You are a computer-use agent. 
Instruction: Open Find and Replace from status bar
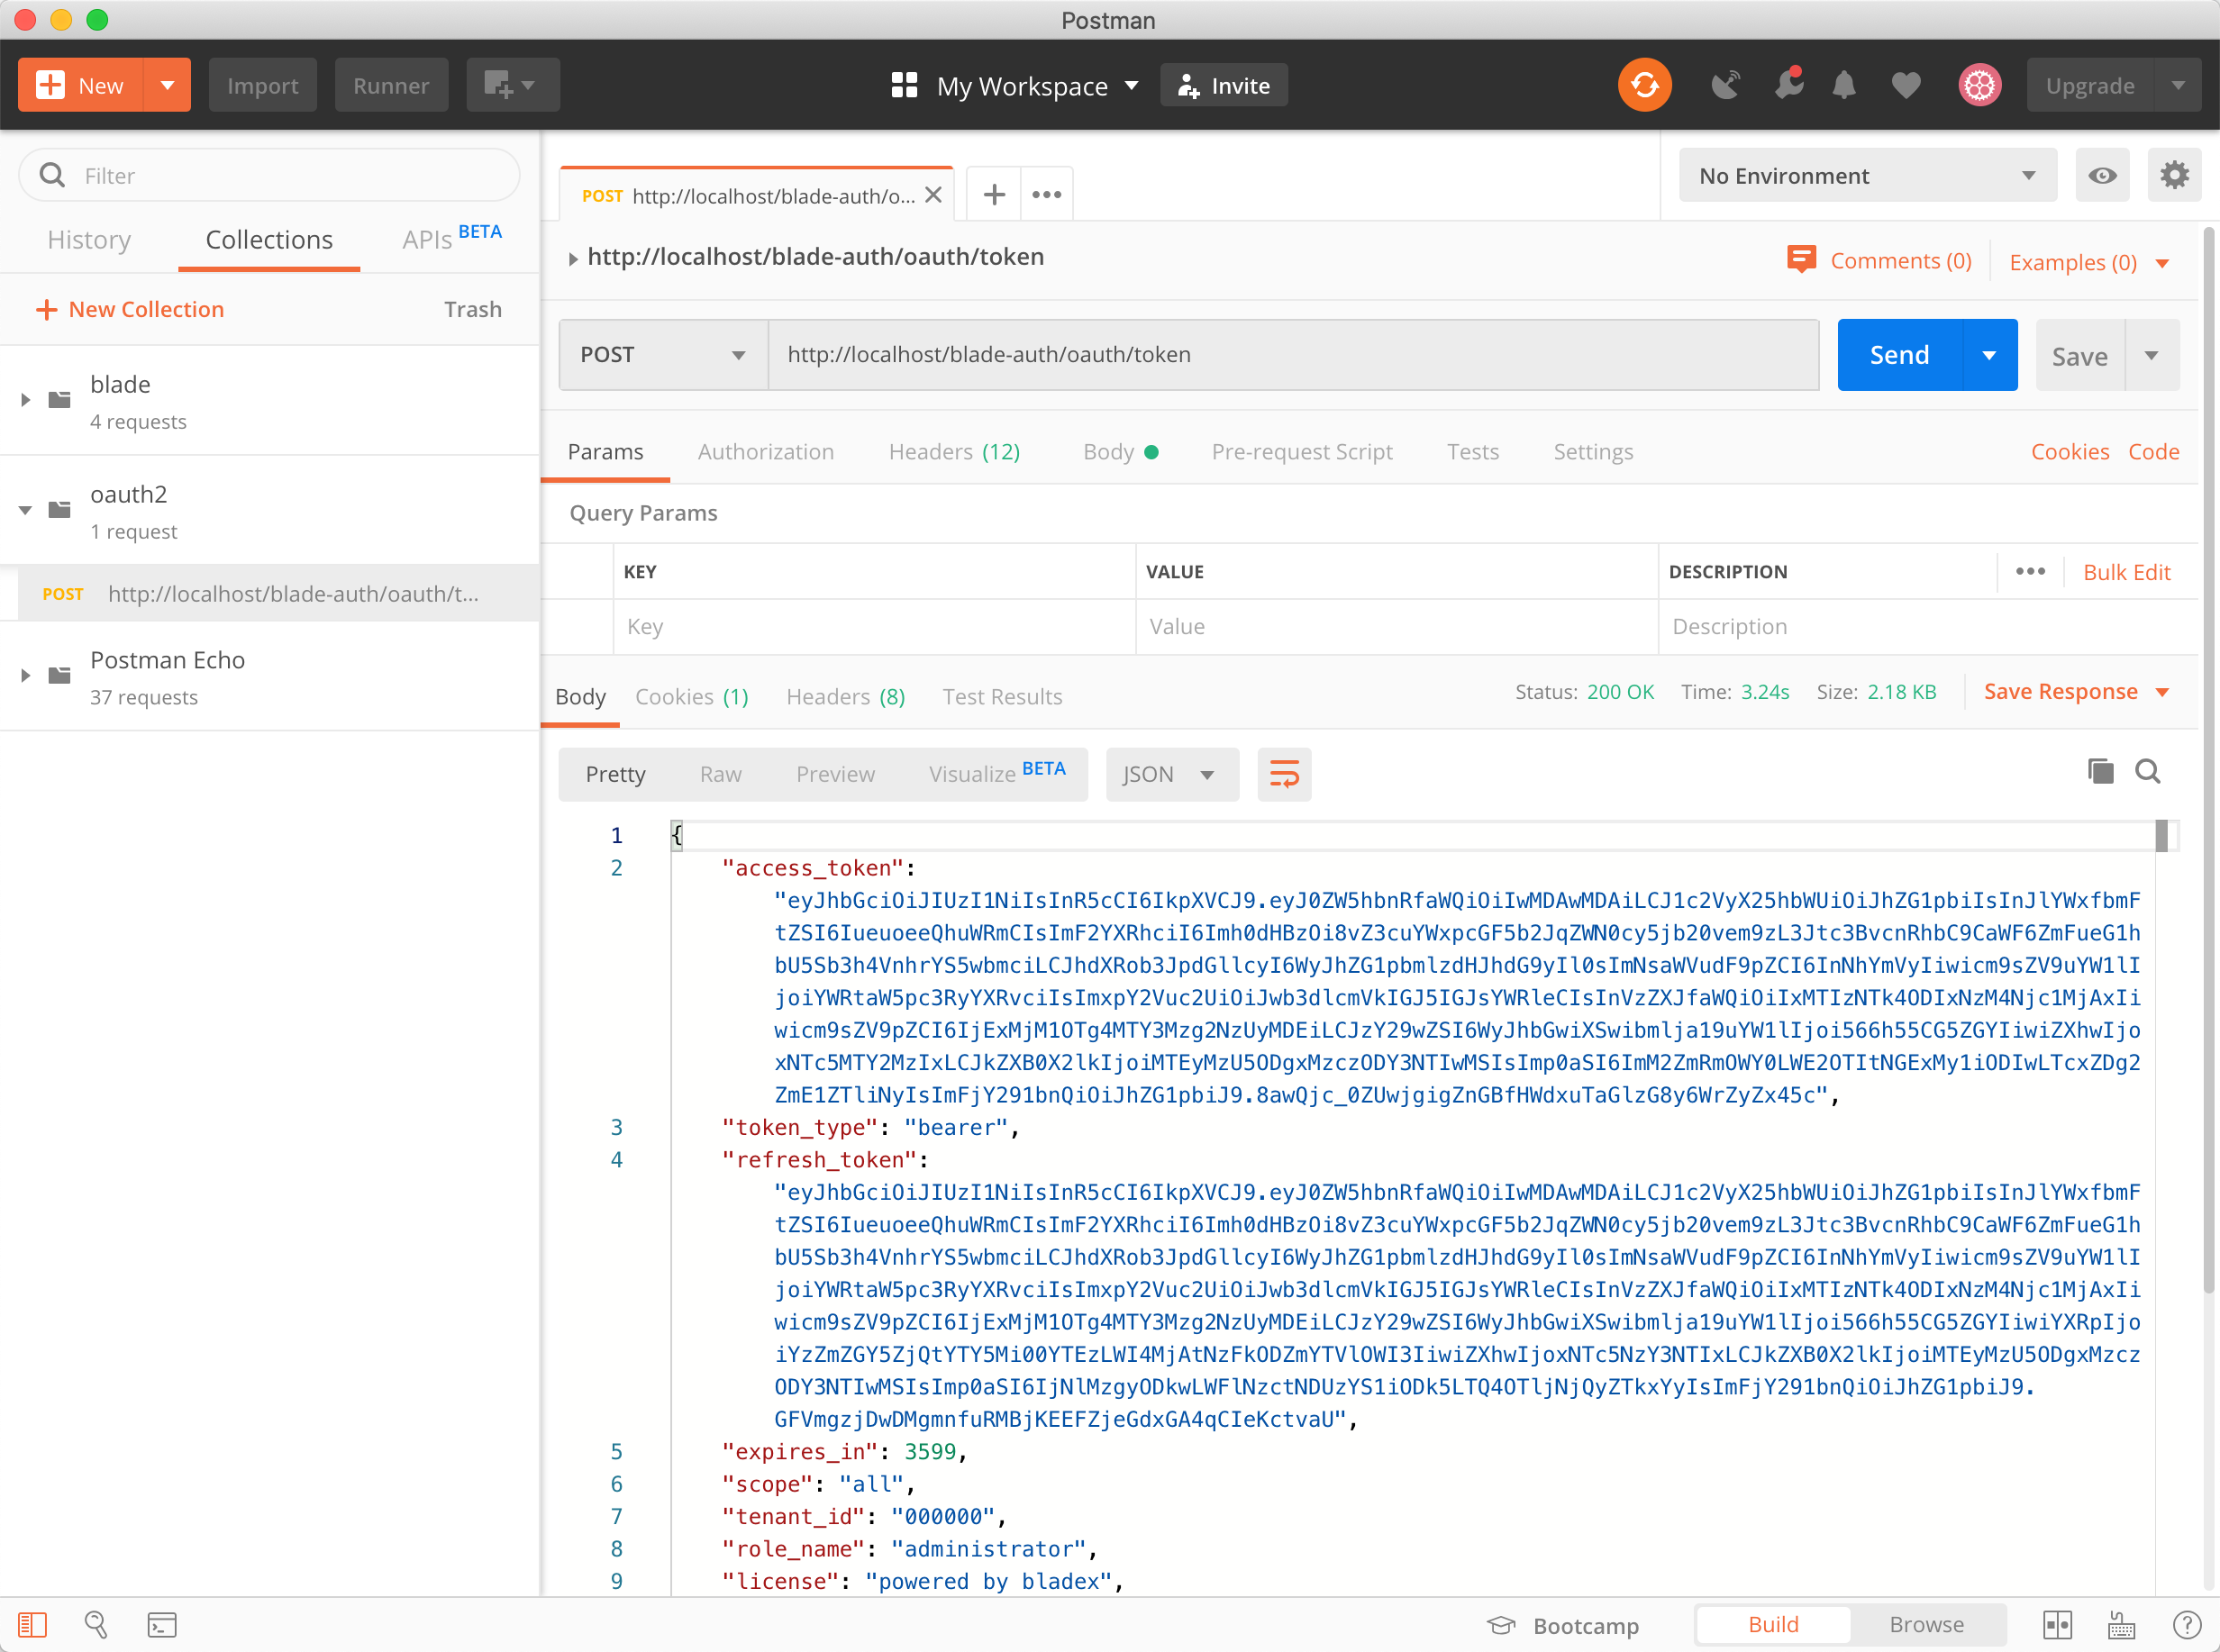point(96,1624)
